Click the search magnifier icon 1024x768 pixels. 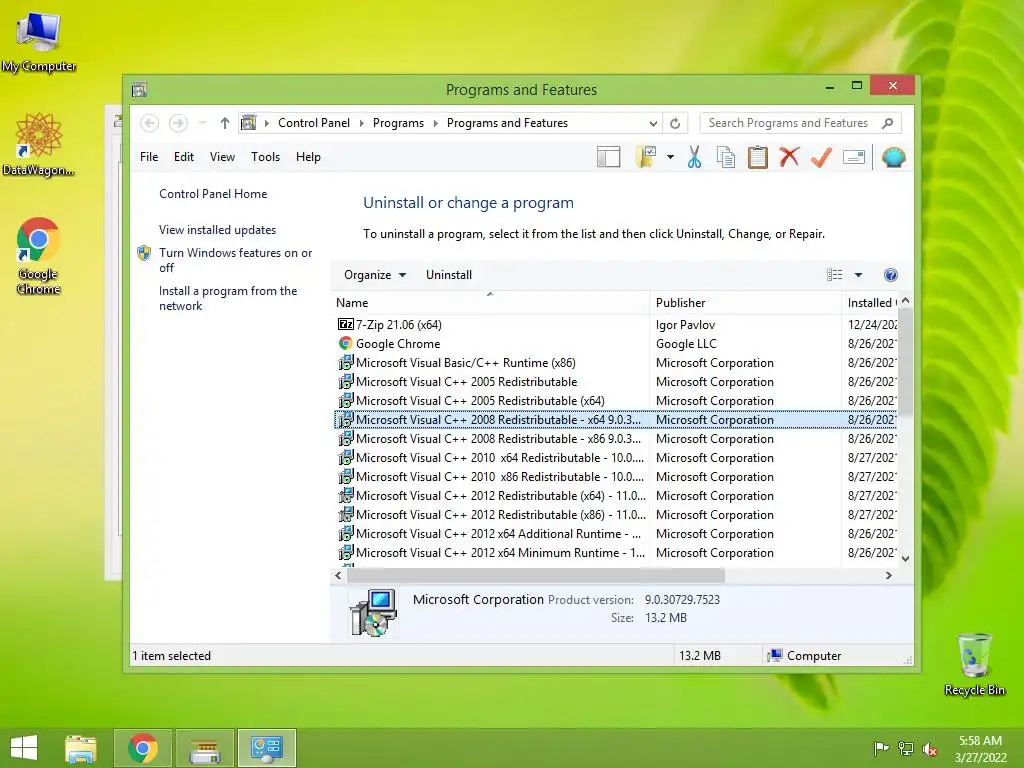(x=888, y=123)
